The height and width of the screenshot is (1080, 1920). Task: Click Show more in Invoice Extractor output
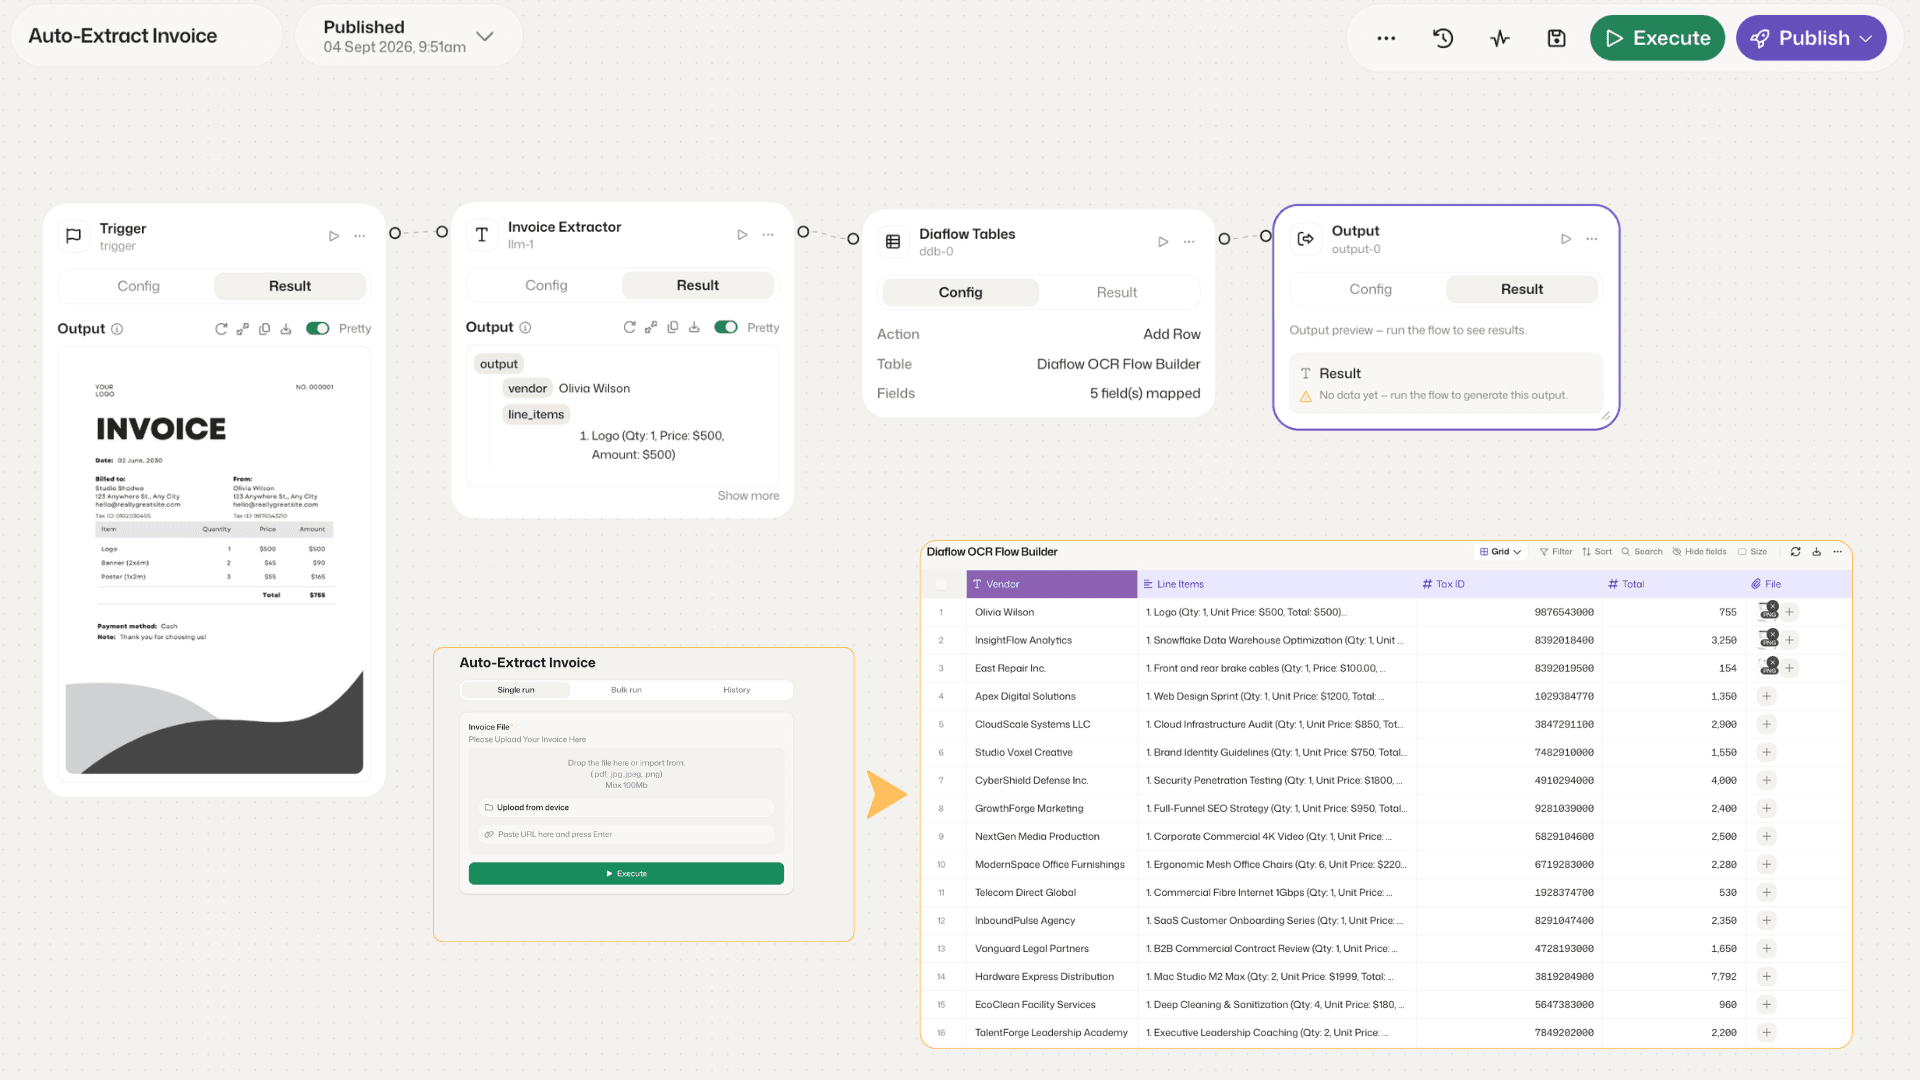(x=748, y=496)
